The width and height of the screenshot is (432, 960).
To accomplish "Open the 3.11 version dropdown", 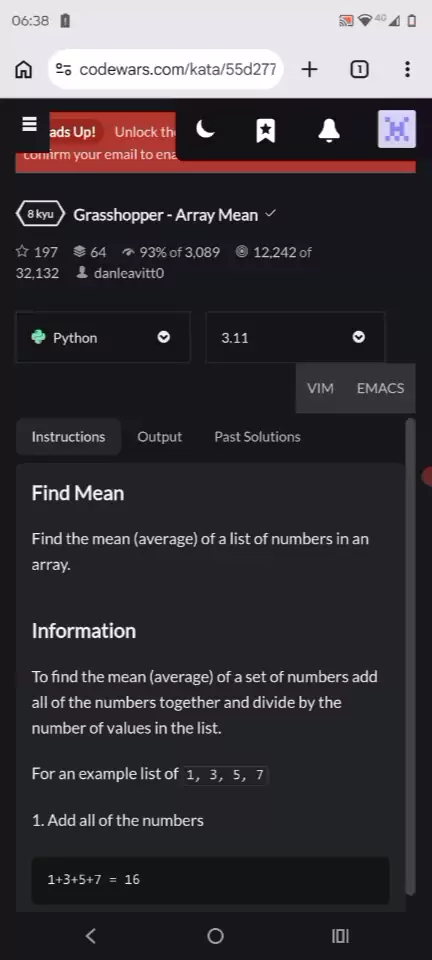I will [295, 337].
